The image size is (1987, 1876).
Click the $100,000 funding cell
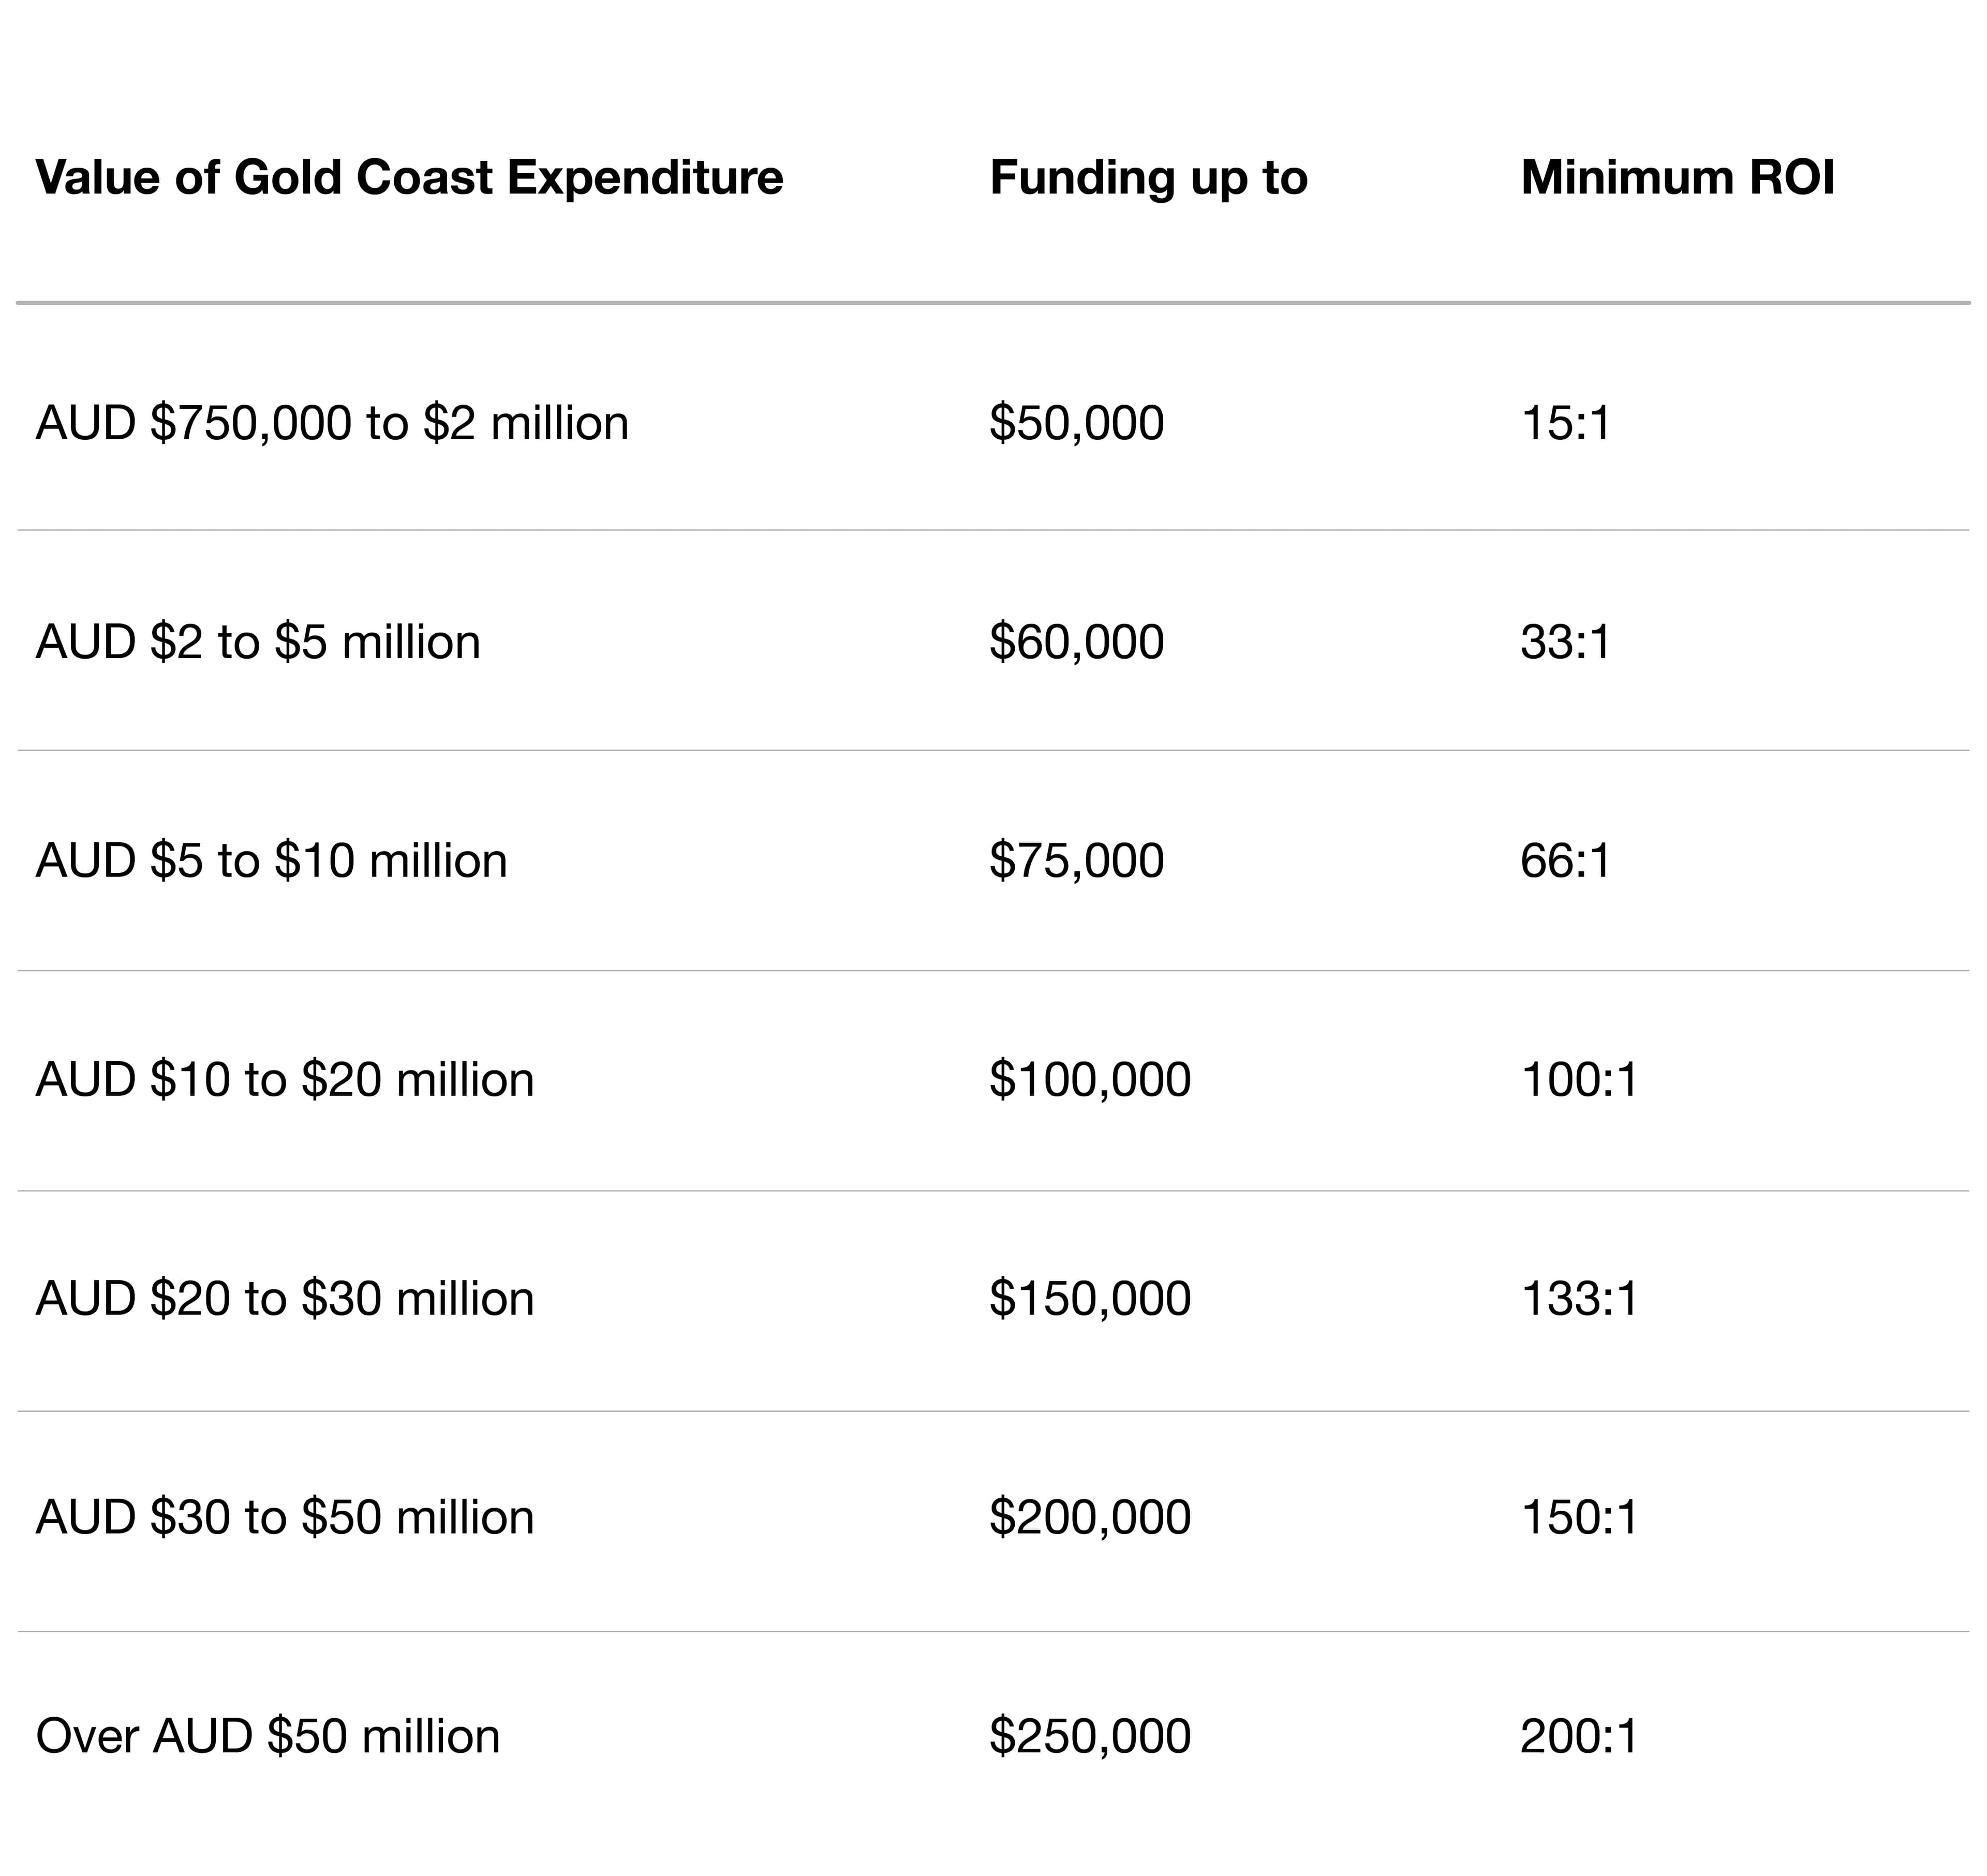(1090, 1080)
